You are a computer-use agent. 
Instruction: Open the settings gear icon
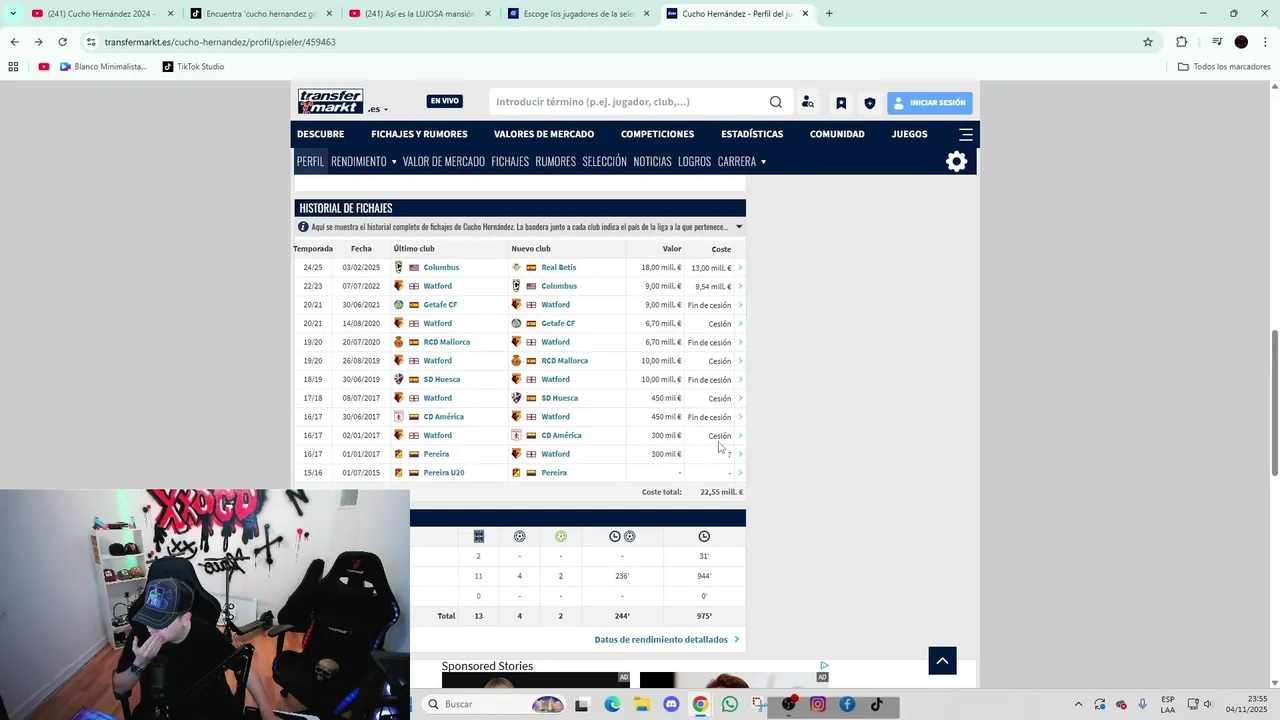tap(957, 161)
